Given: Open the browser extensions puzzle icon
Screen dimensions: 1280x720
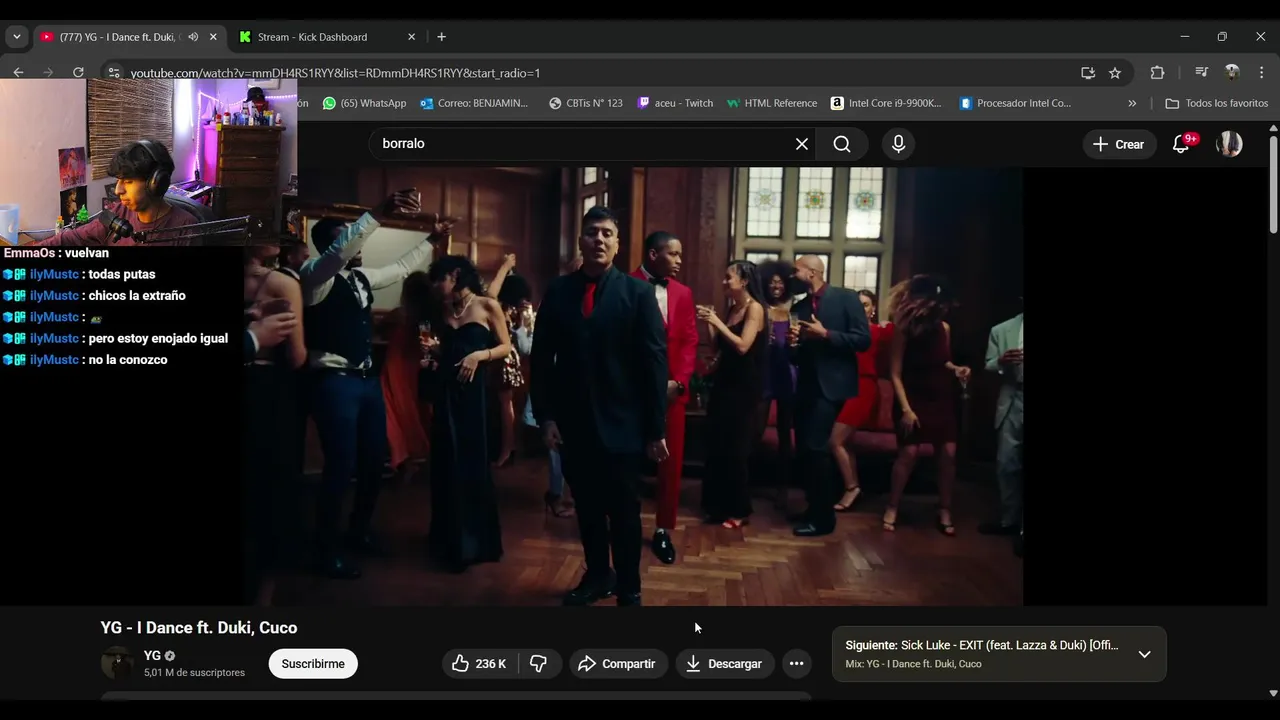Looking at the screenshot, I should [1157, 72].
